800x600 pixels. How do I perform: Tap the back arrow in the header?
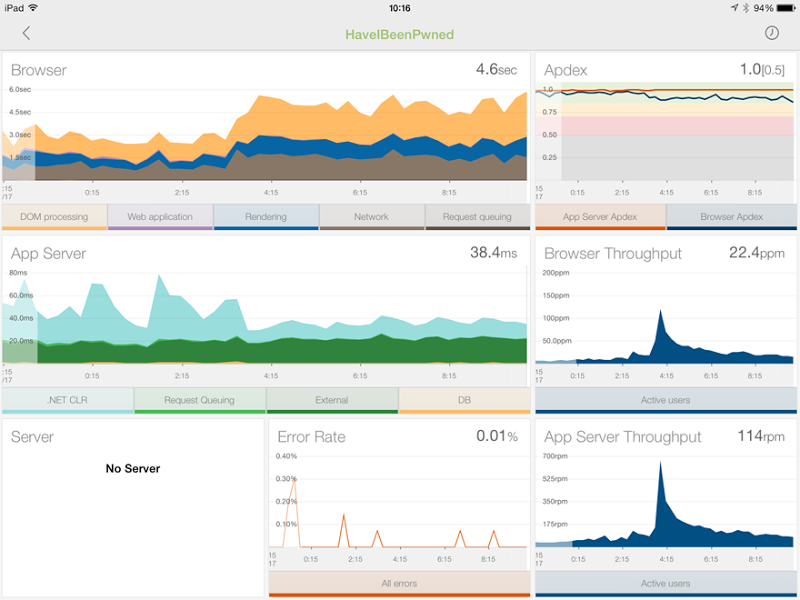(27, 33)
